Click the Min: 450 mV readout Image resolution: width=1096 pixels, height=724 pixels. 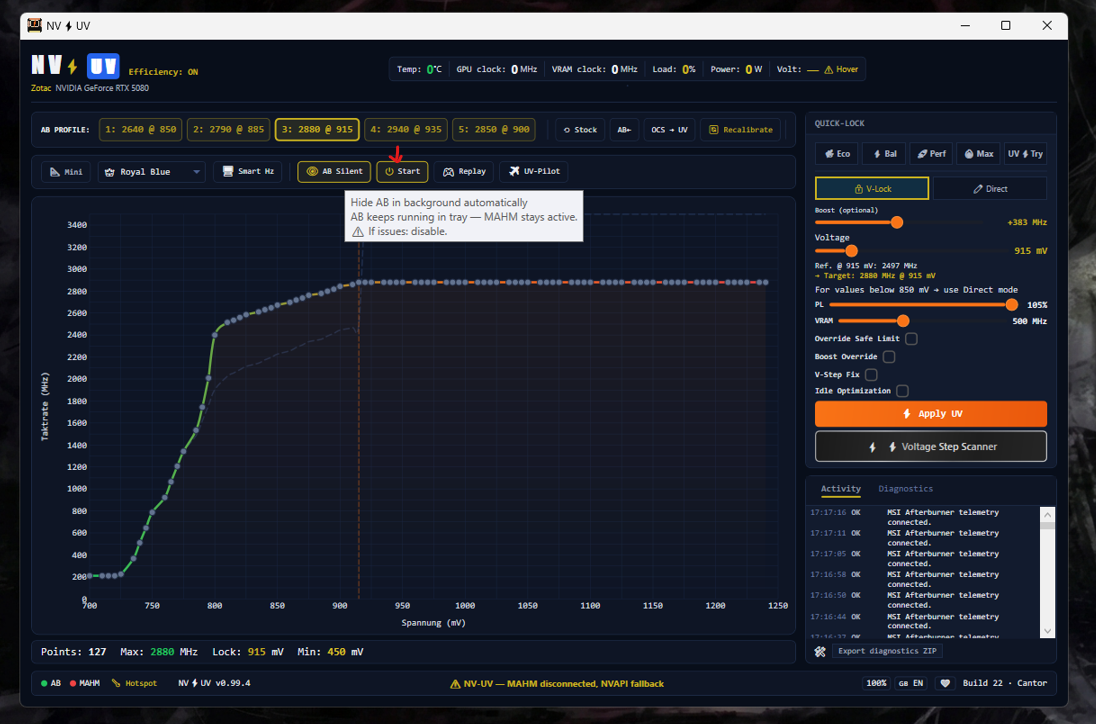[x=330, y=652]
